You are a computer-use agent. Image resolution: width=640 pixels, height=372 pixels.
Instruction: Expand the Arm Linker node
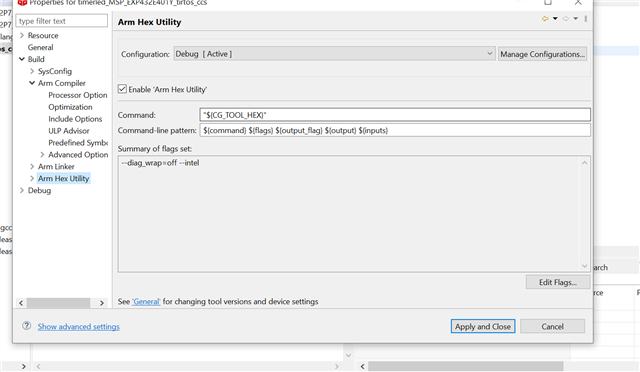pos(32,166)
